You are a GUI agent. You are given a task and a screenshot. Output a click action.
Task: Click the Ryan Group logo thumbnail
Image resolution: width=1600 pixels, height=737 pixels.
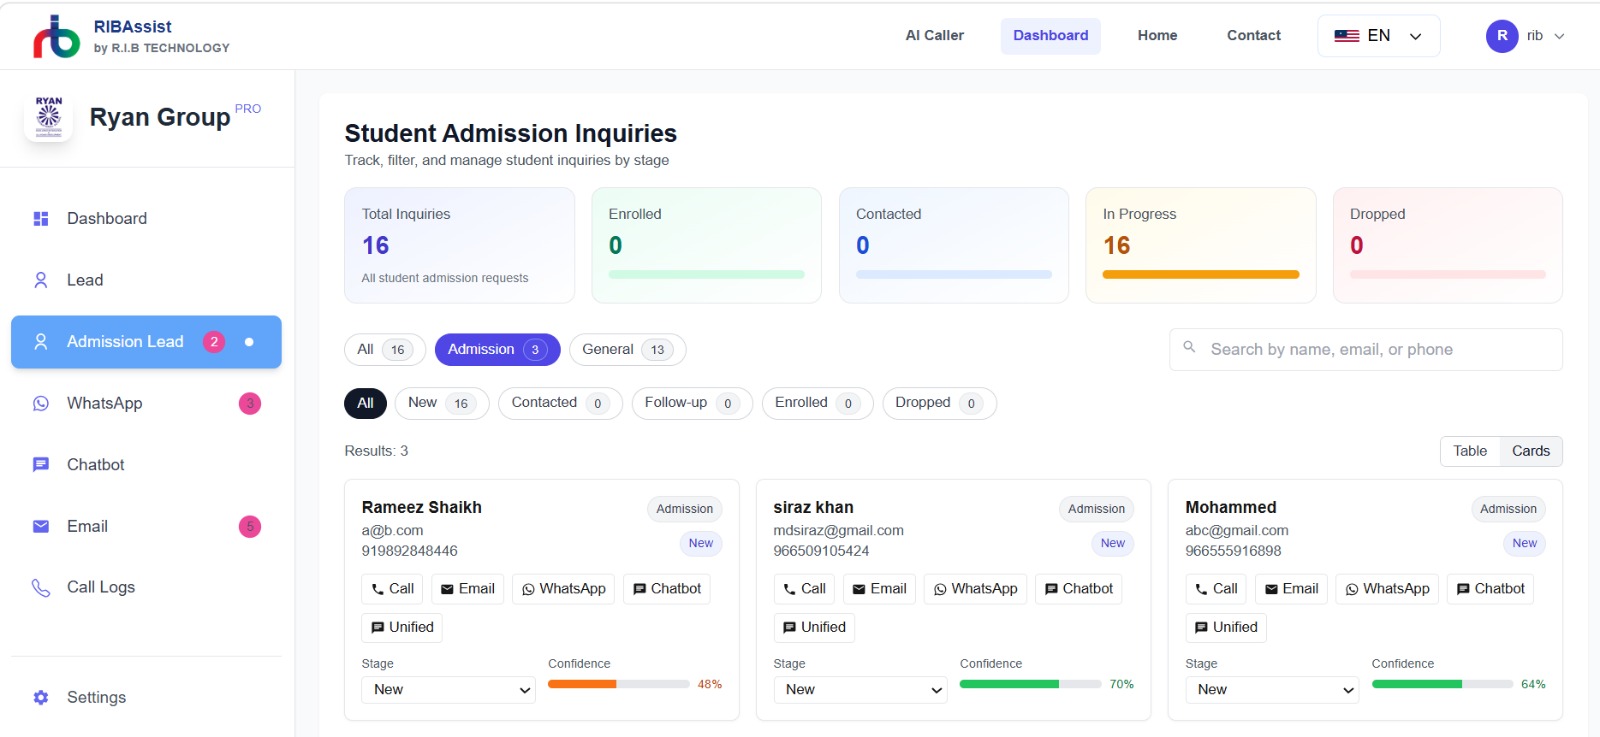tap(48, 118)
